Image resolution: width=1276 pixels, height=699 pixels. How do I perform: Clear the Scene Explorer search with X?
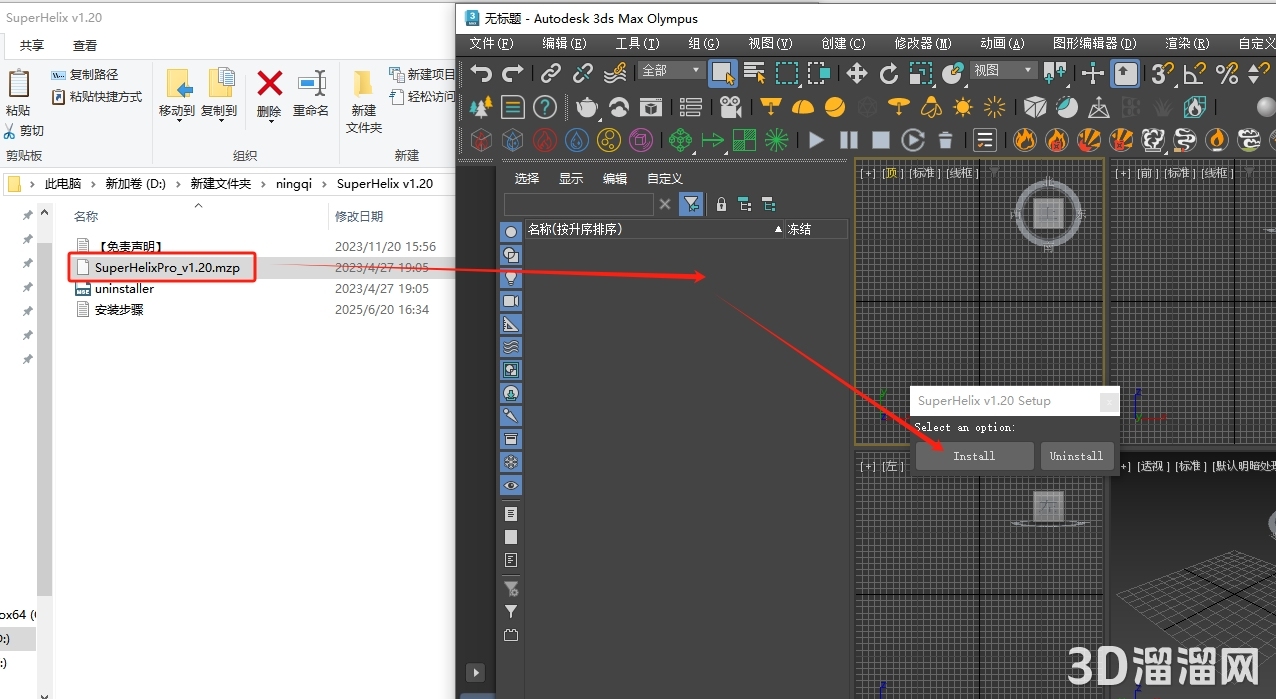click(x=665, y=204)
